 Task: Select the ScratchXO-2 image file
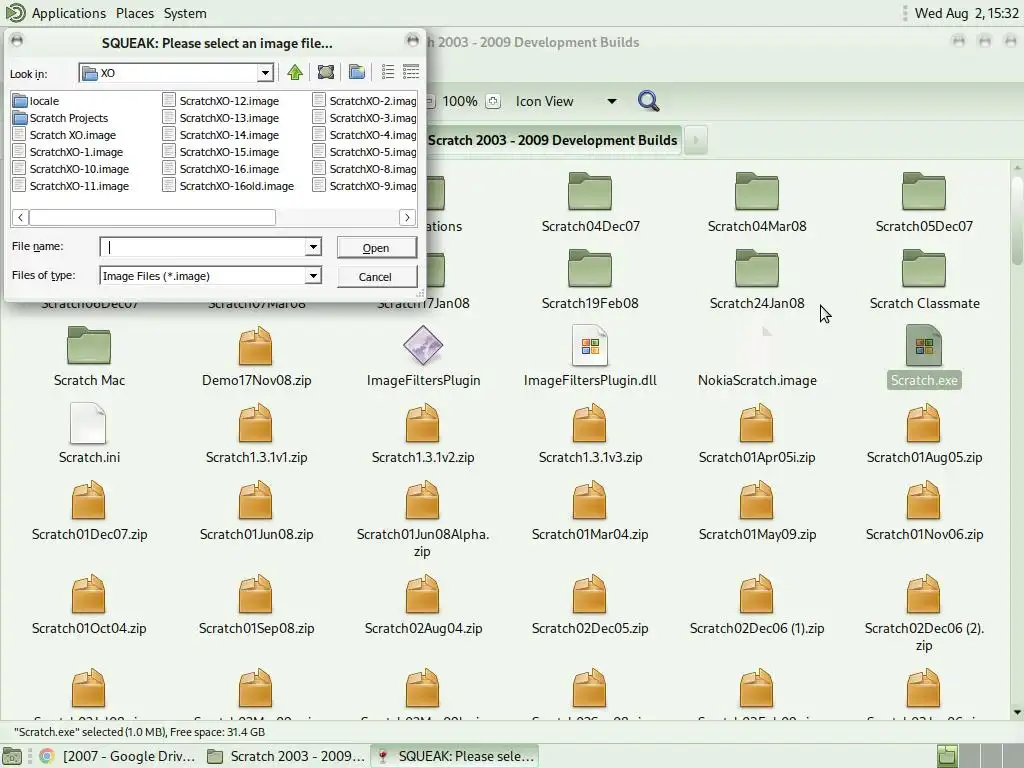click(364, 101)
